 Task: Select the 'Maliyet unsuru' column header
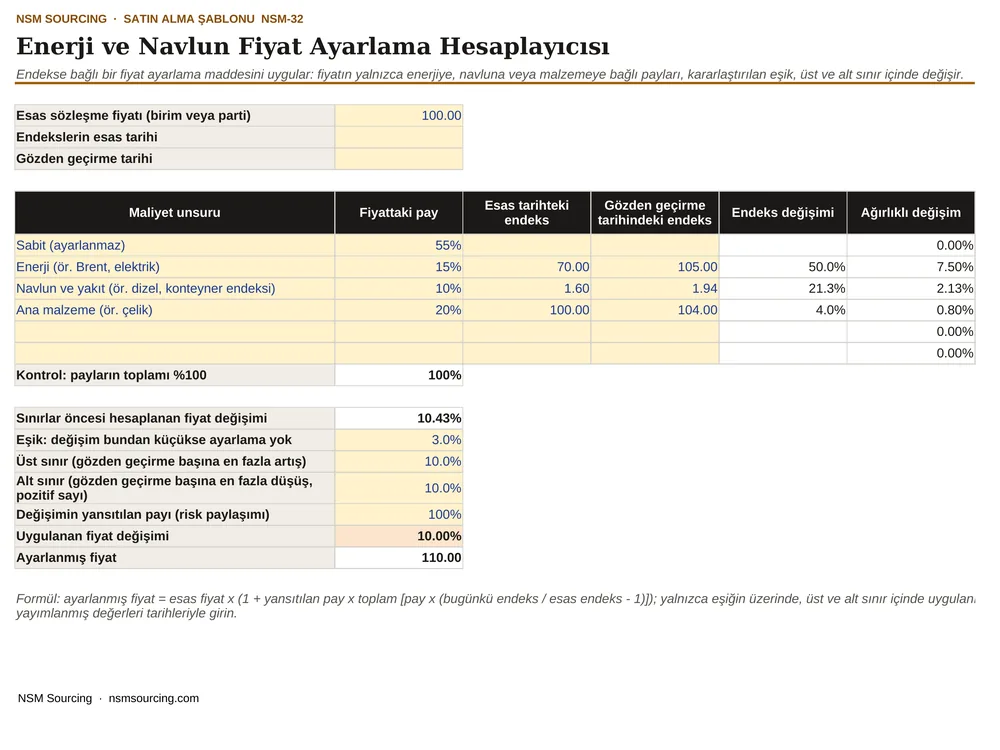pyautogui.click(x=175, y=212)
